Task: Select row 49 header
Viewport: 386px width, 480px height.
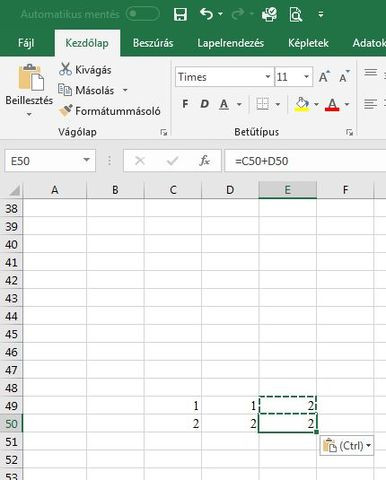Action: click(11, 406)
